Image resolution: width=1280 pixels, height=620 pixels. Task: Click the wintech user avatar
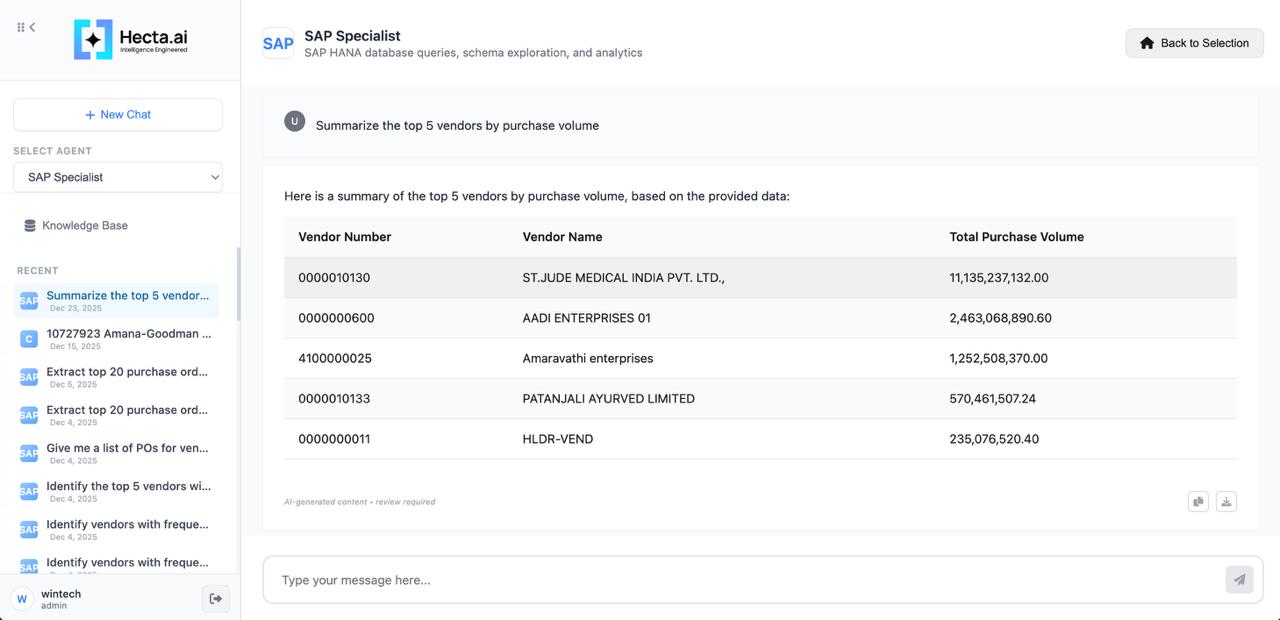pyautogui.click(x=22, y=598)
